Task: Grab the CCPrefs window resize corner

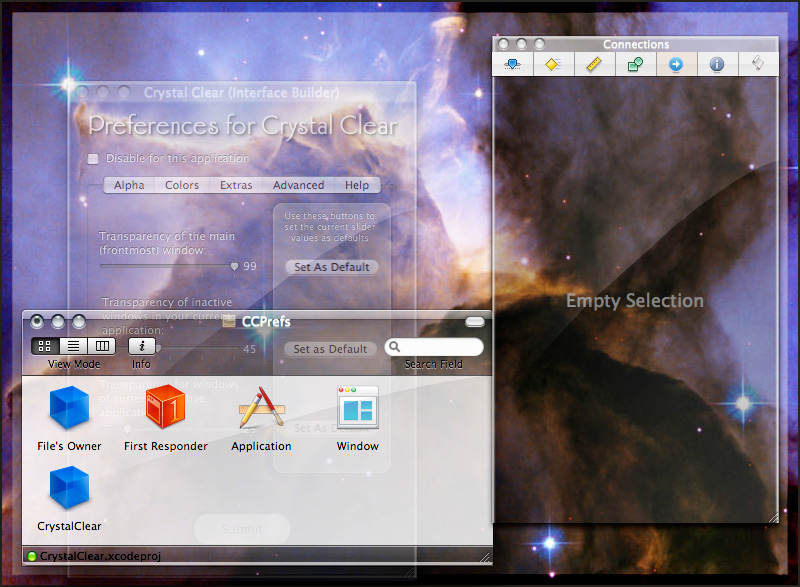Action: pos(484,557)
